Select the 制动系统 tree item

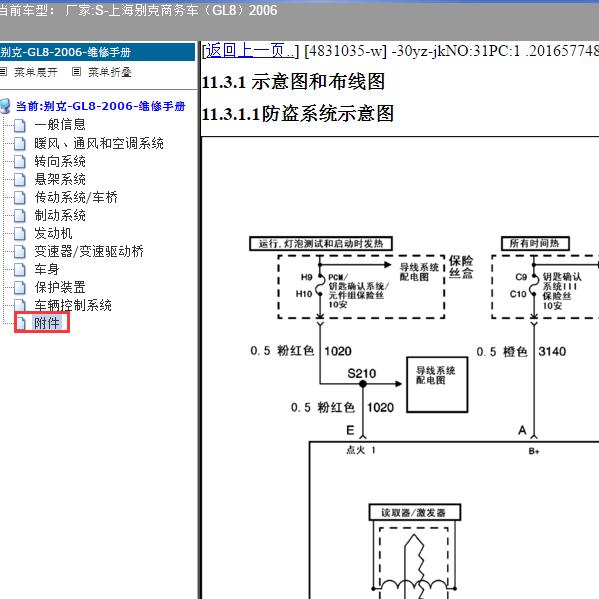click(x=60, y=215)
